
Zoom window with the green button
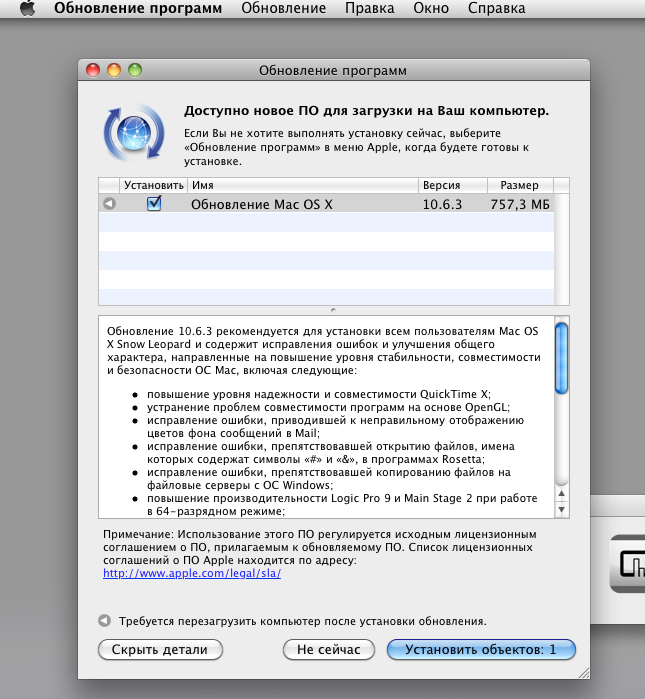point(135,70)
